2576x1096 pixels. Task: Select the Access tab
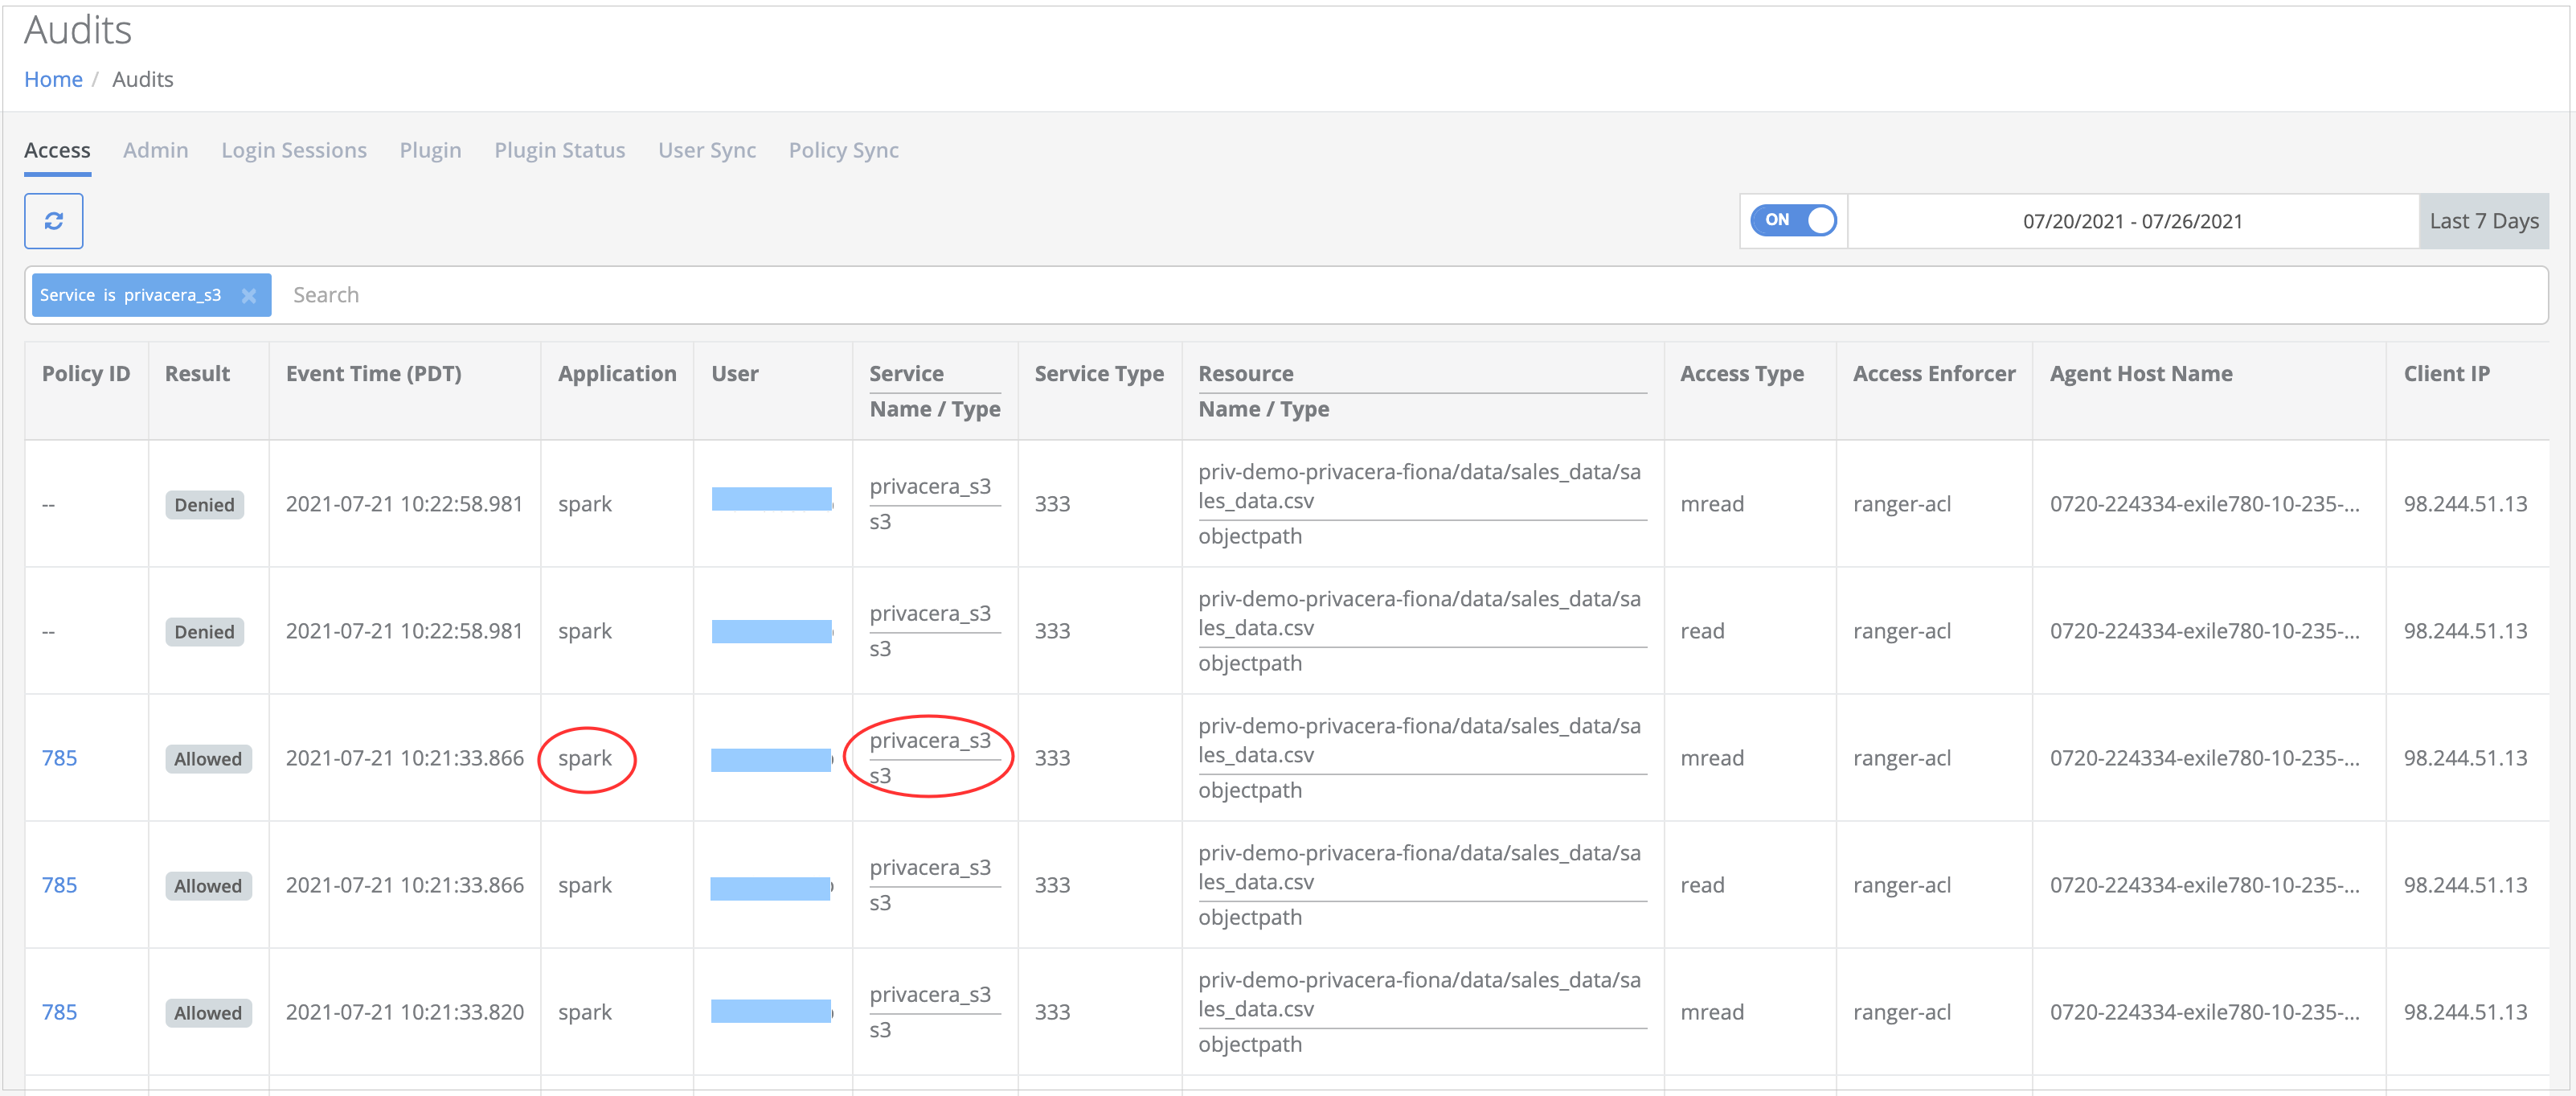(57, 150)
